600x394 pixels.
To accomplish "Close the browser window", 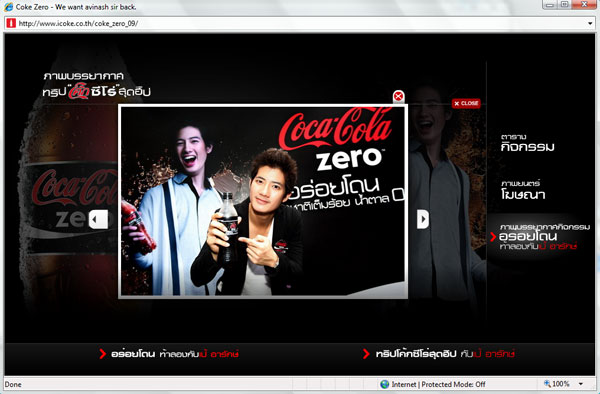I will [584, 5].
